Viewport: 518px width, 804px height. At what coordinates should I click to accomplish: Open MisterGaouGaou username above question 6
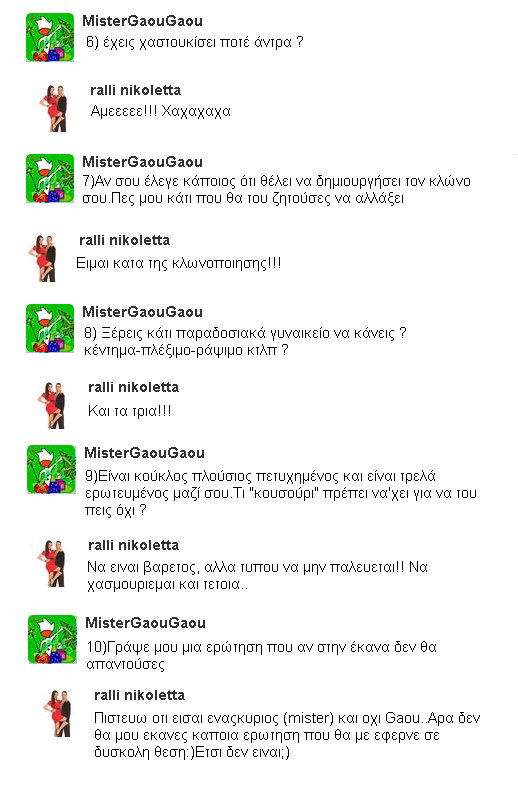143,21
